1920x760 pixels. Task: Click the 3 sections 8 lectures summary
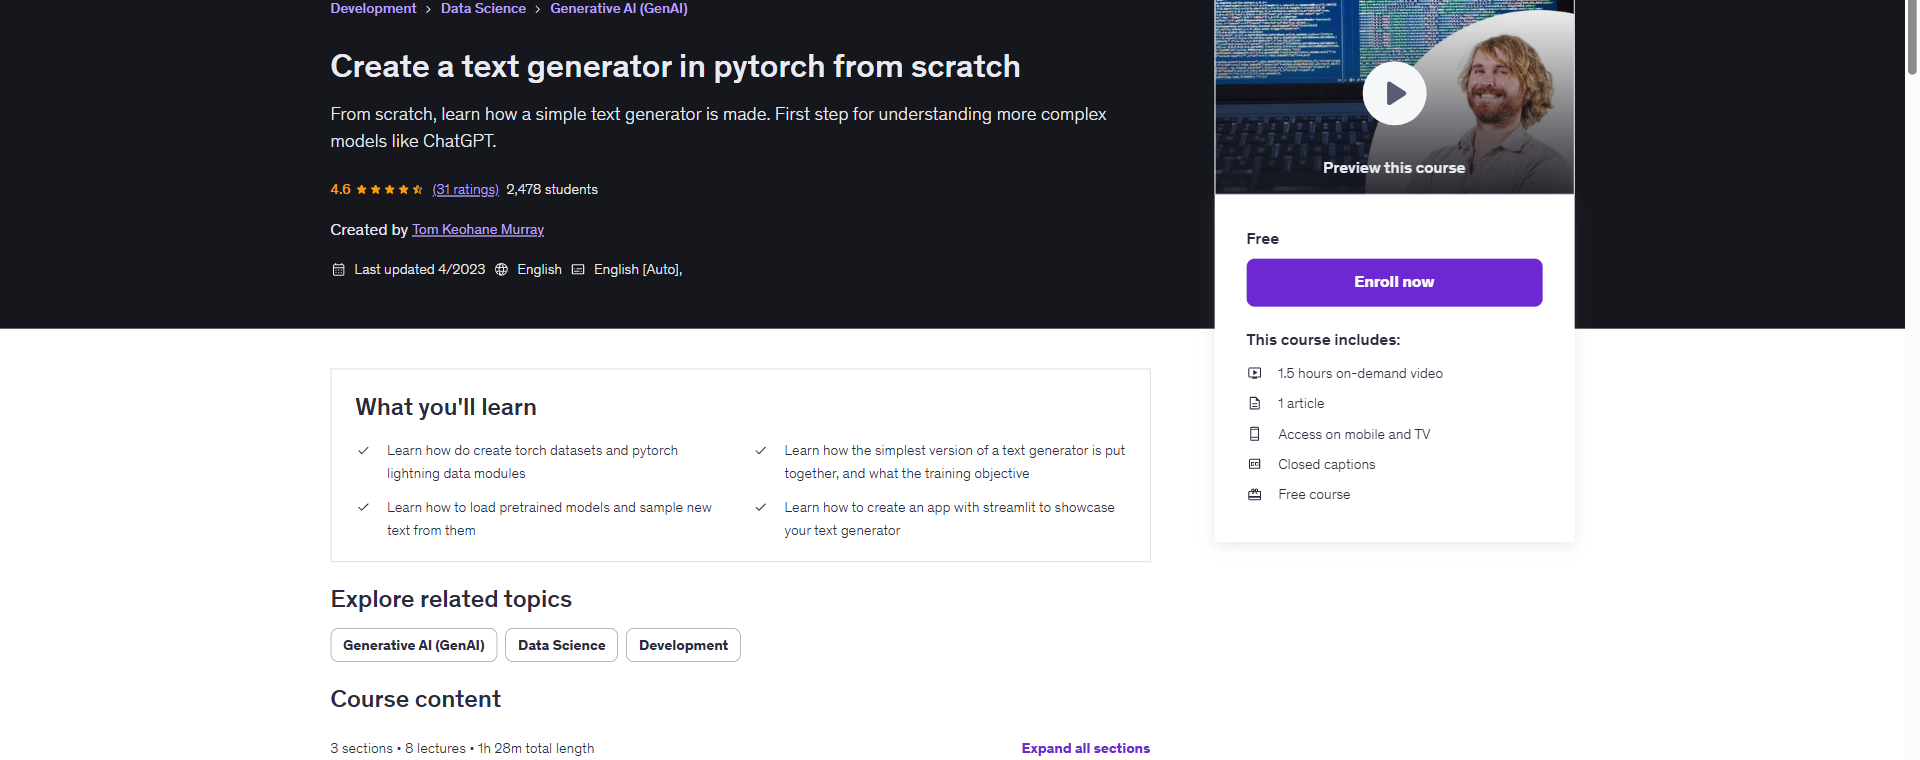[462, 748]
